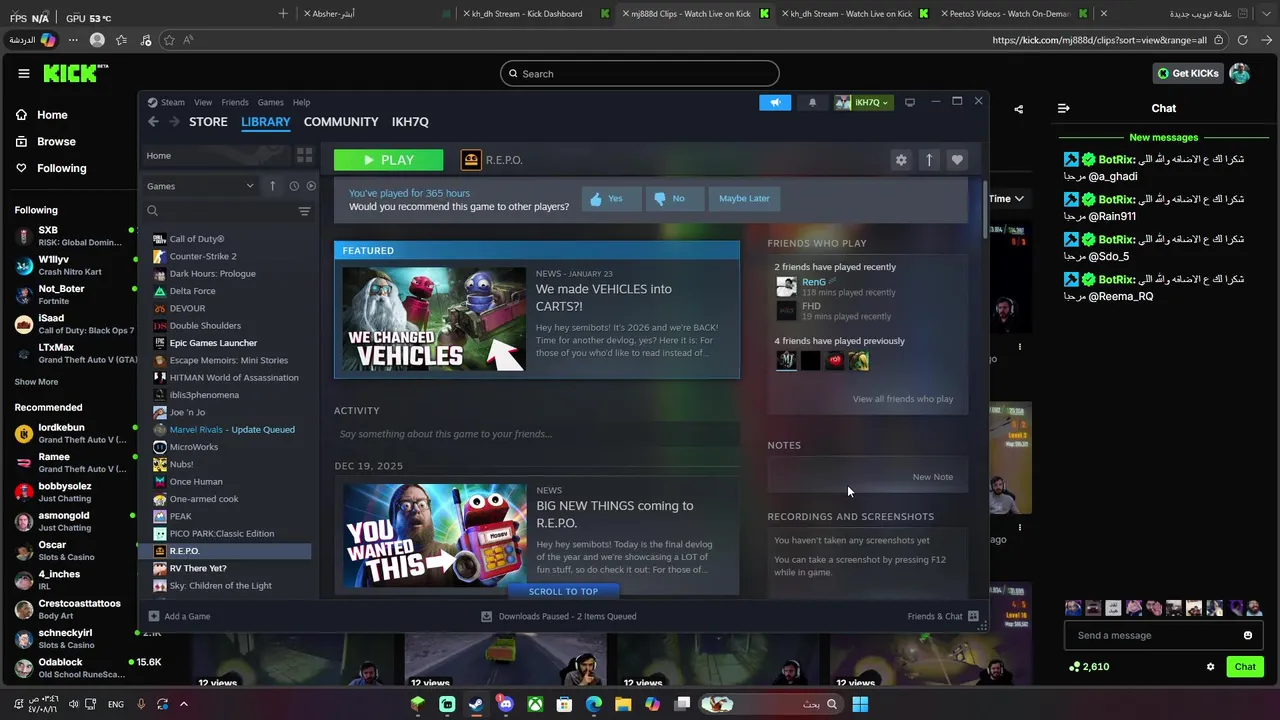Click the Kick logo
The height and width of the screenshot is (720, 1280).
click(x=75, y=73)
